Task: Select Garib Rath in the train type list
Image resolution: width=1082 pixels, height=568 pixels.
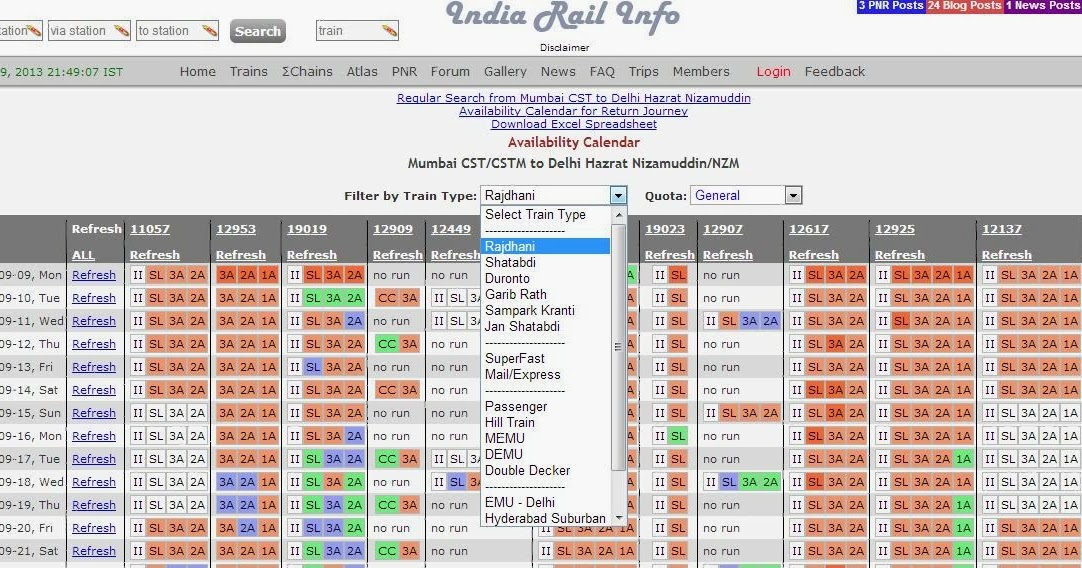Action: (545, 294)
